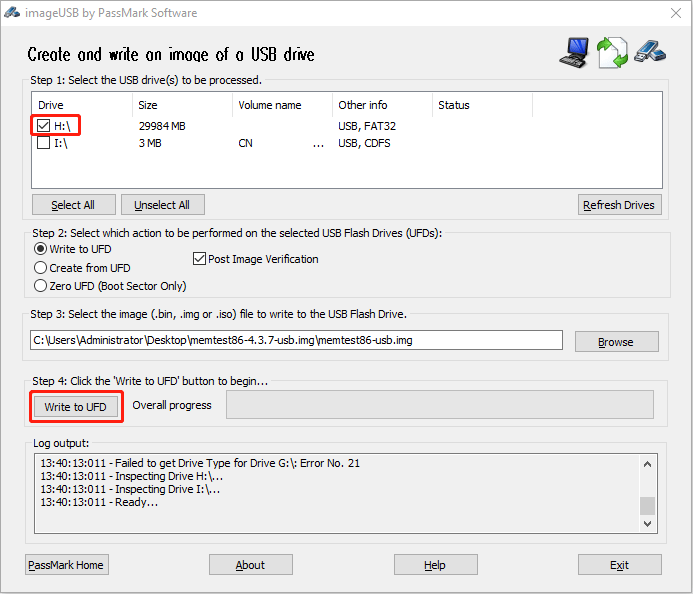Click the Ready log line
693x594 pixels.
99,502
